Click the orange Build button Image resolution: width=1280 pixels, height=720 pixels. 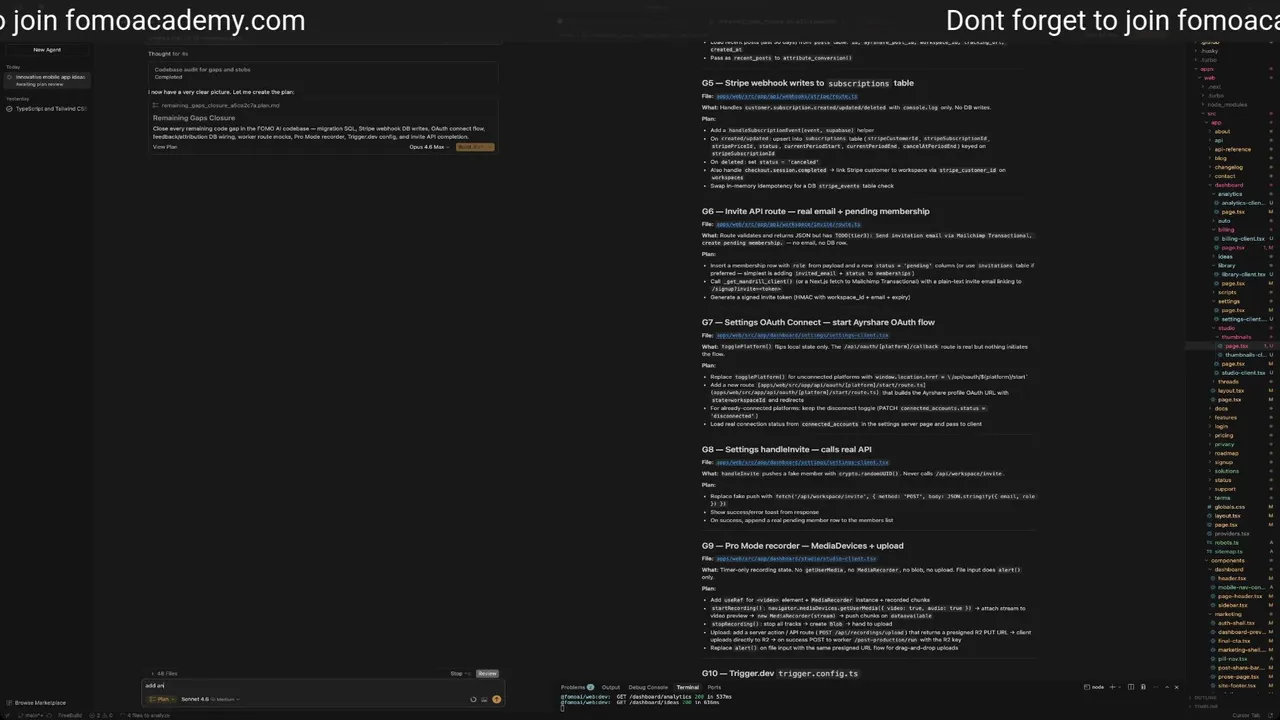(x=475, y=147)
